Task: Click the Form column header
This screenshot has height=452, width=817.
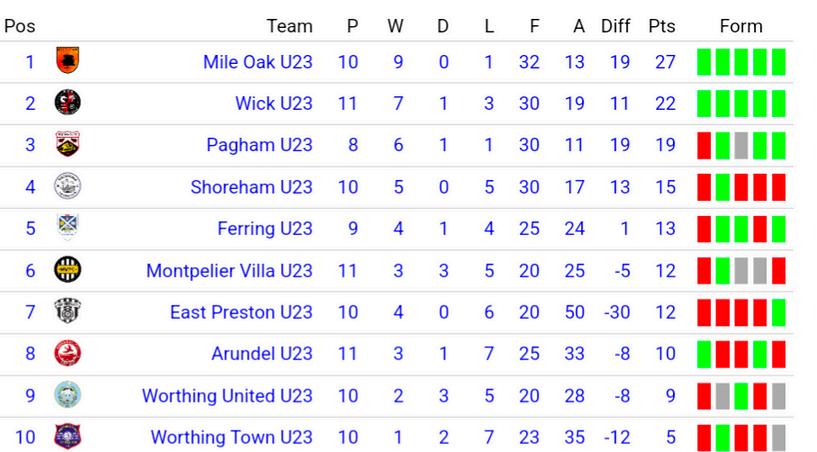Action: pyautogui.click(x=741, y=26)
